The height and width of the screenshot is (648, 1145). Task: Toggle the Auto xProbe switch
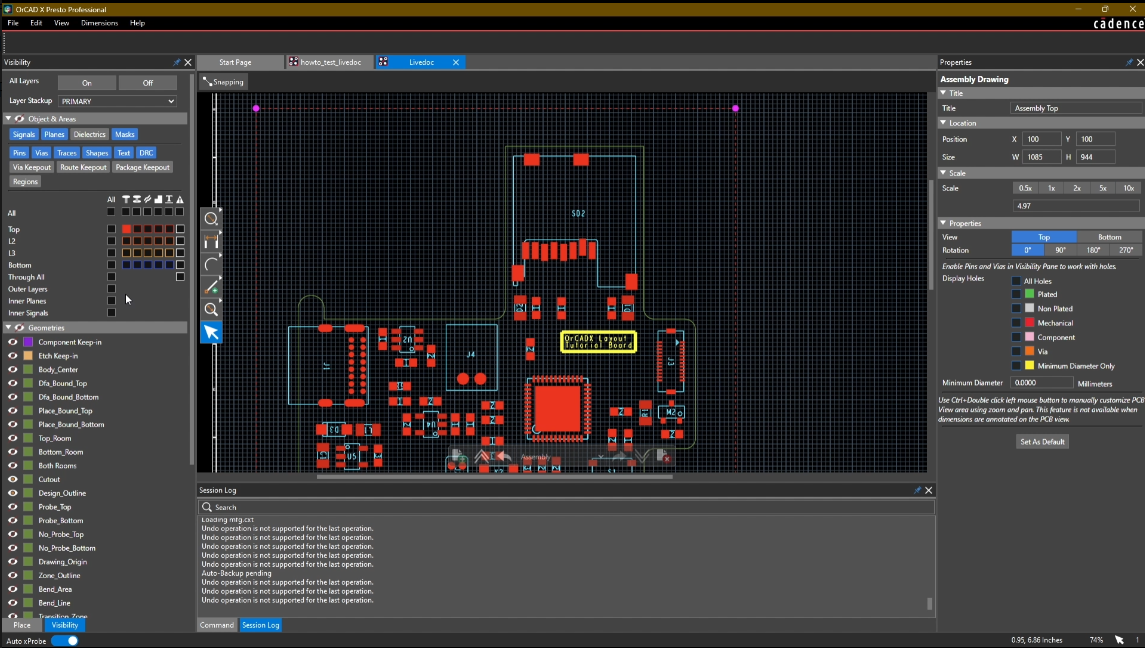(x=65, y=640)
